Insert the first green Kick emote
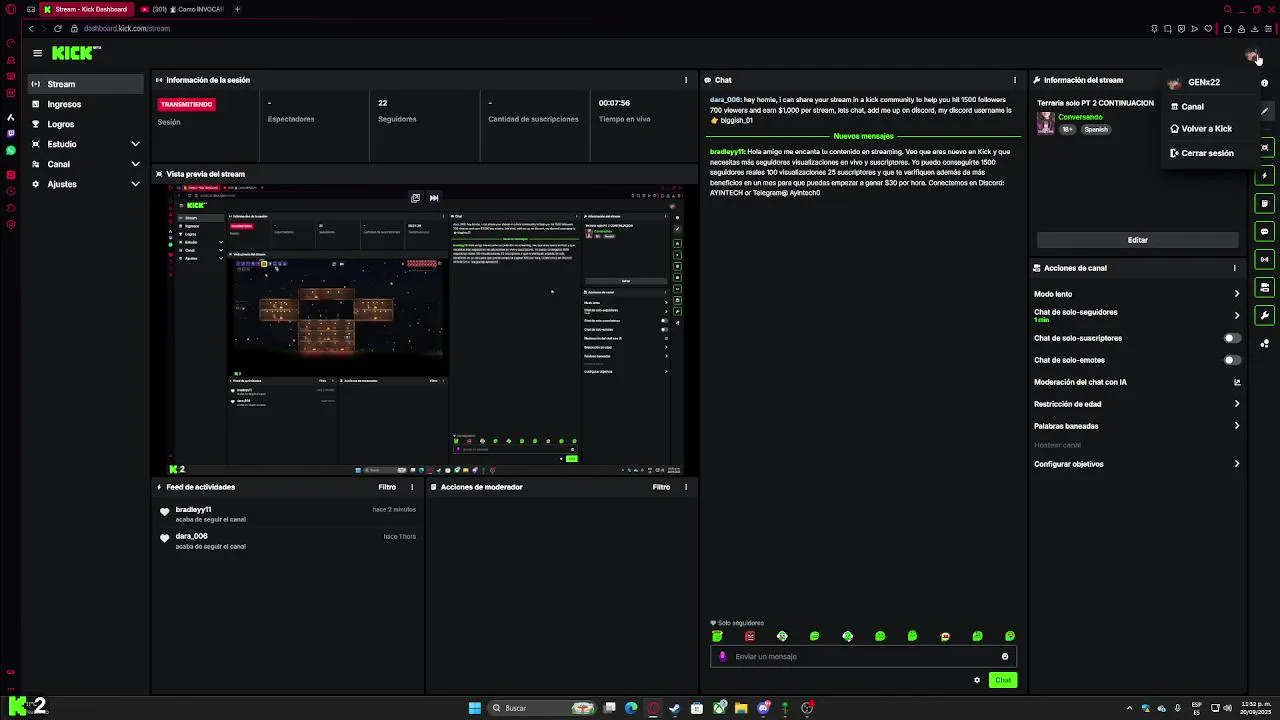The width and height of the screenshot is (1280, 720). coord(717,636)
